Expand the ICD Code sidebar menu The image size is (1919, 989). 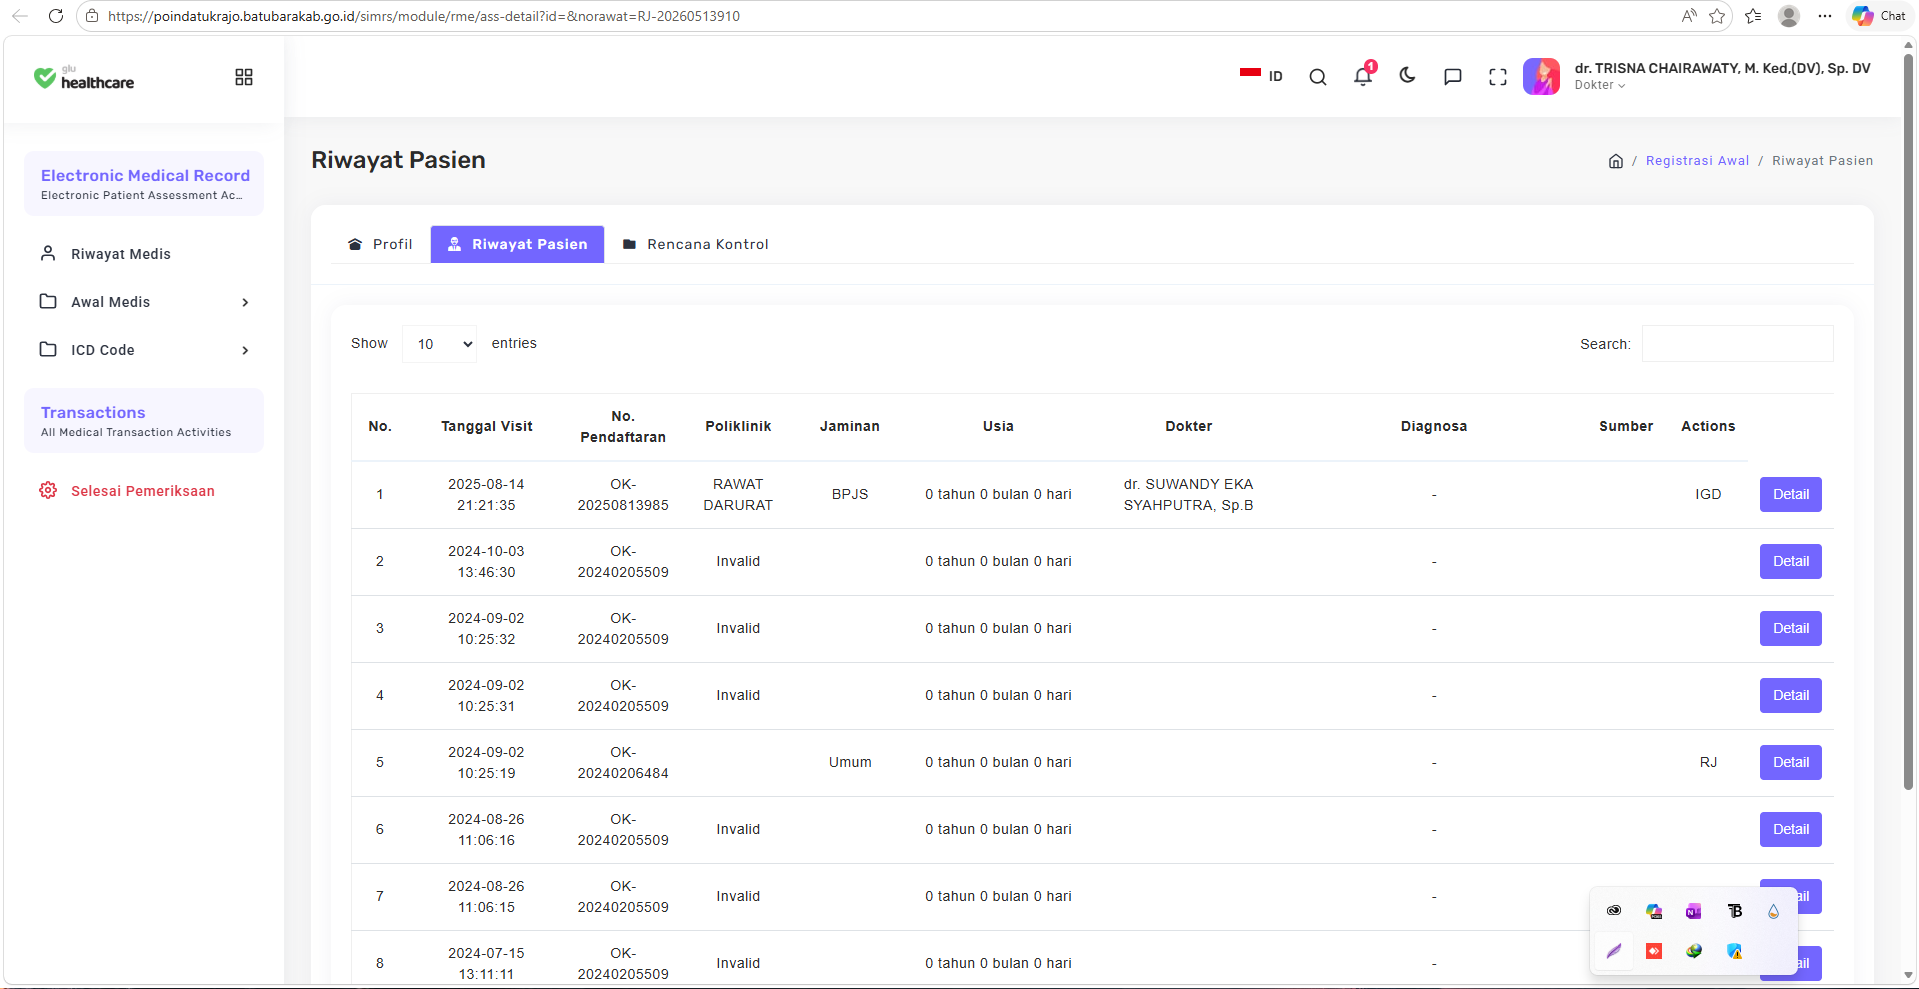pos(144,350)
